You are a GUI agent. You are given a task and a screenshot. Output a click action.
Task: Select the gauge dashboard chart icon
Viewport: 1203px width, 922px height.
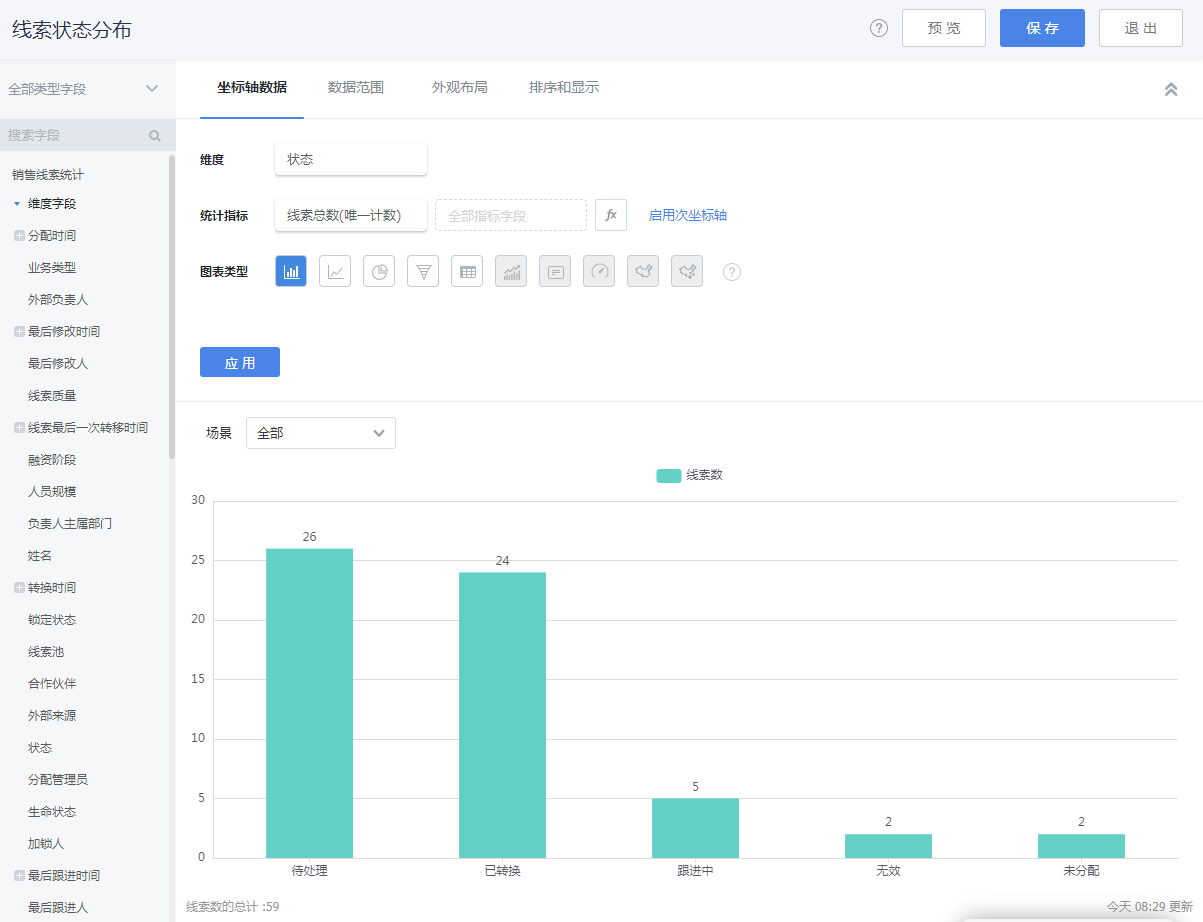[599, 271]
